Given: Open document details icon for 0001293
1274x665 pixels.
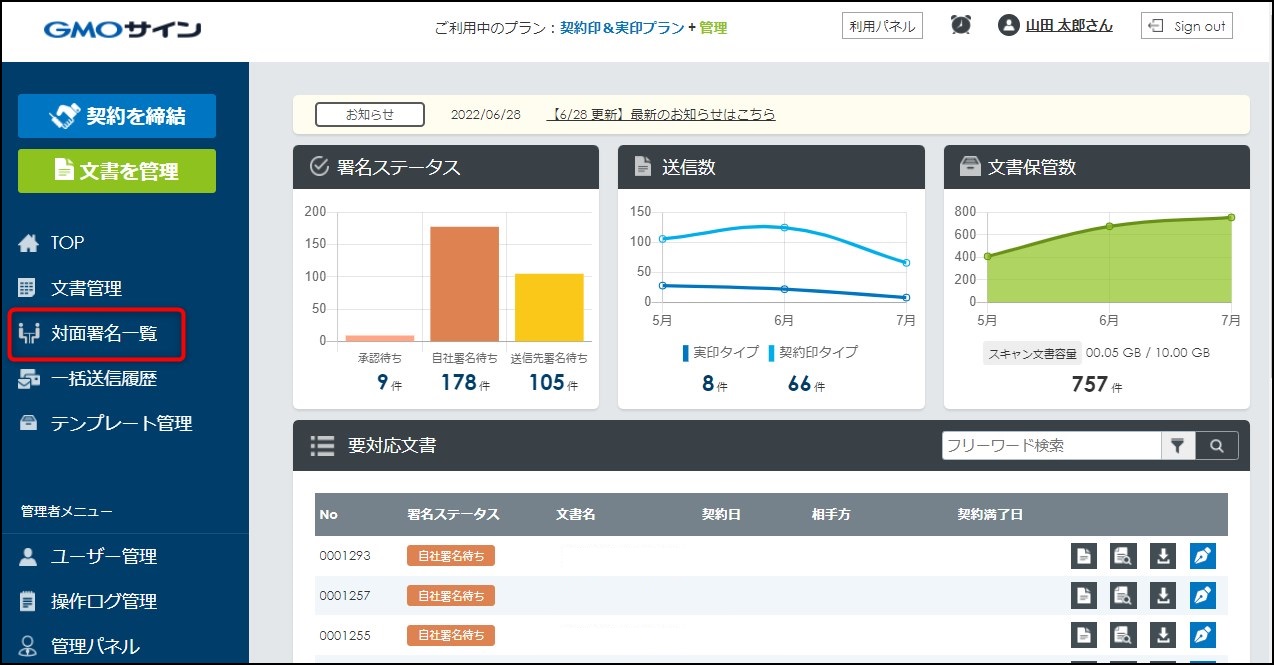Looking at the screenshot, I should point(1083,556).
